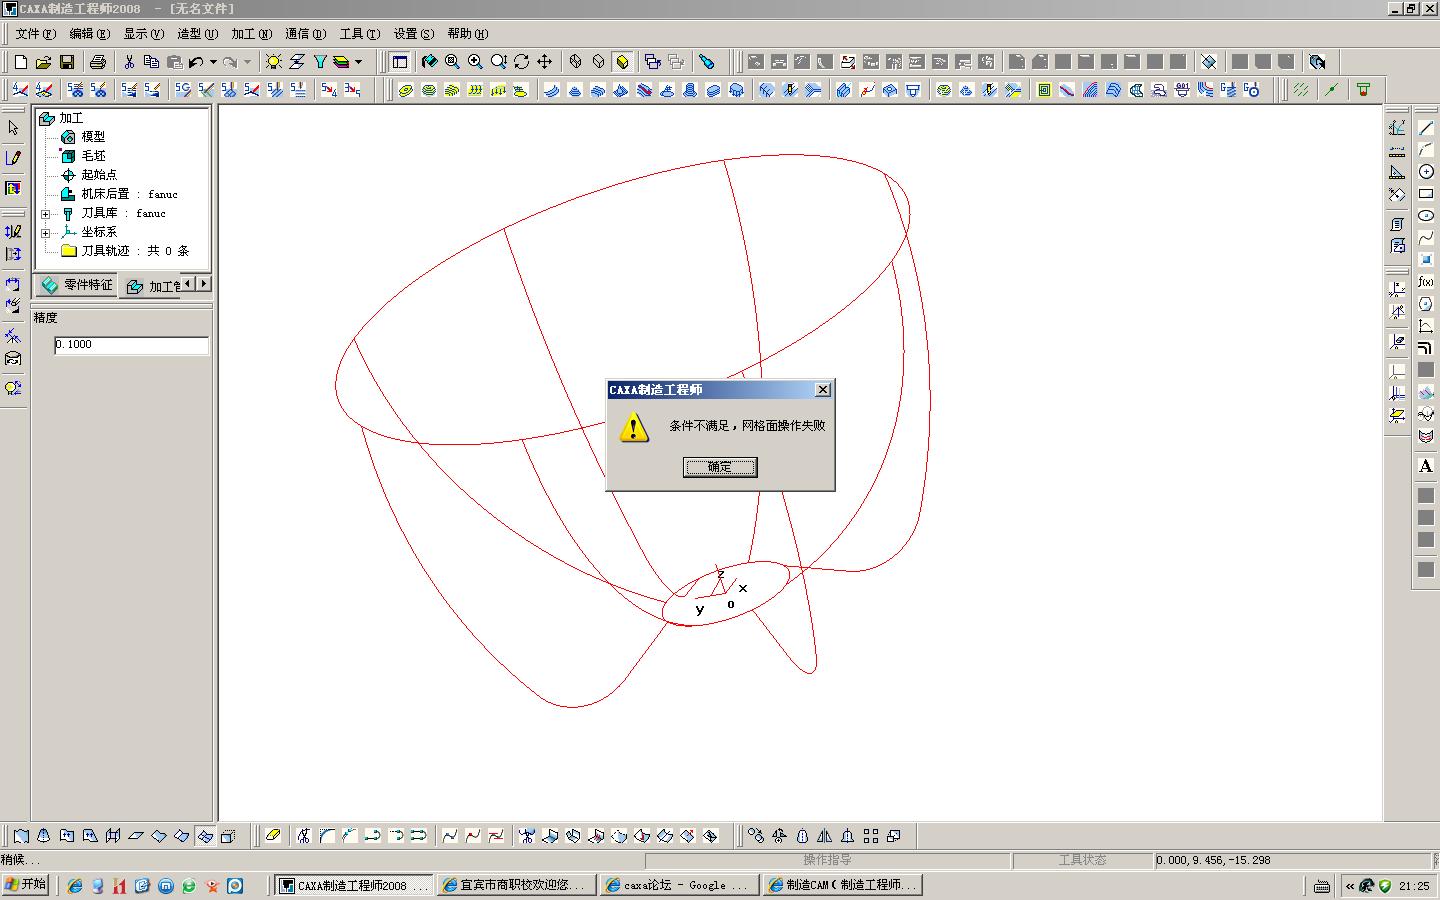The image size is (1440, 900).
Task: Select the arrow pointer tool on left toolbar
Action: click(13, 128)
